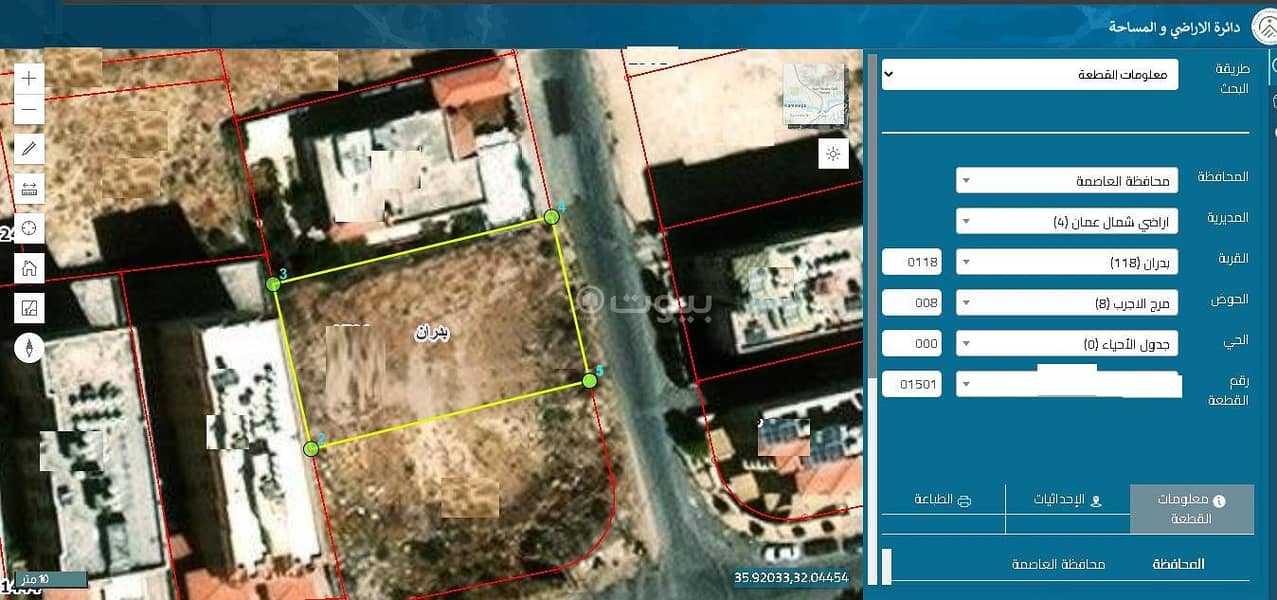Open the village dropdown بدران (118)
The width and height of the screenshot is (1277, 600).
point(1066,263)
